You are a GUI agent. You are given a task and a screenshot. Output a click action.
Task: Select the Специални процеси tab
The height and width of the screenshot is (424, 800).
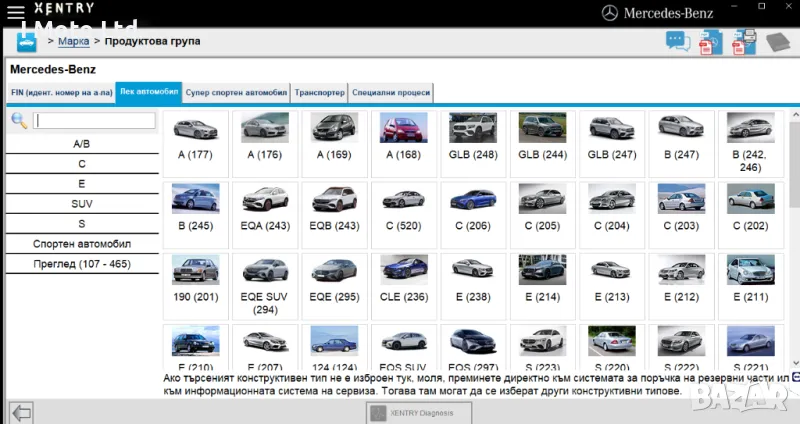[x=392, y=92]
